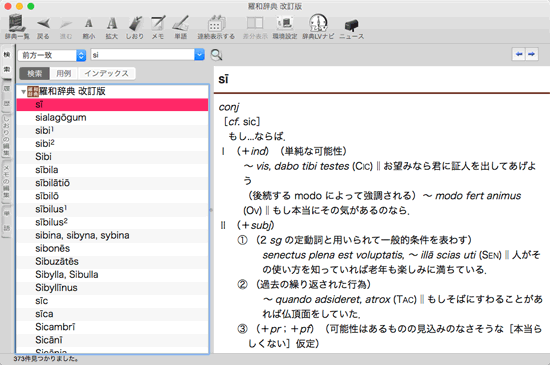Click the cf. sic cross reference
The height and width of the screenshot is (365, 550).
[x=242, y=122]
